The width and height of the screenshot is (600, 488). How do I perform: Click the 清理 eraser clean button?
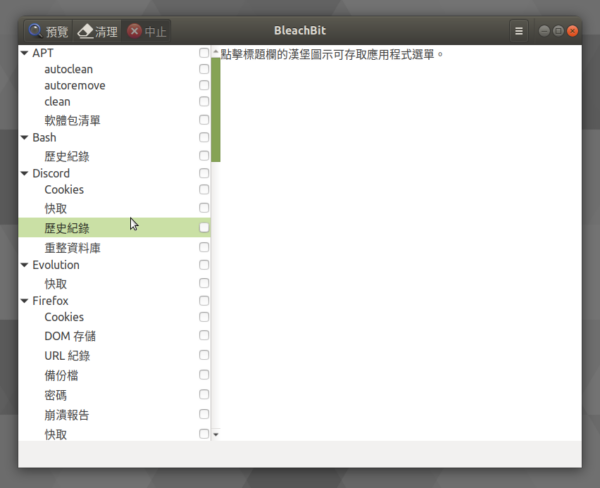97,31
